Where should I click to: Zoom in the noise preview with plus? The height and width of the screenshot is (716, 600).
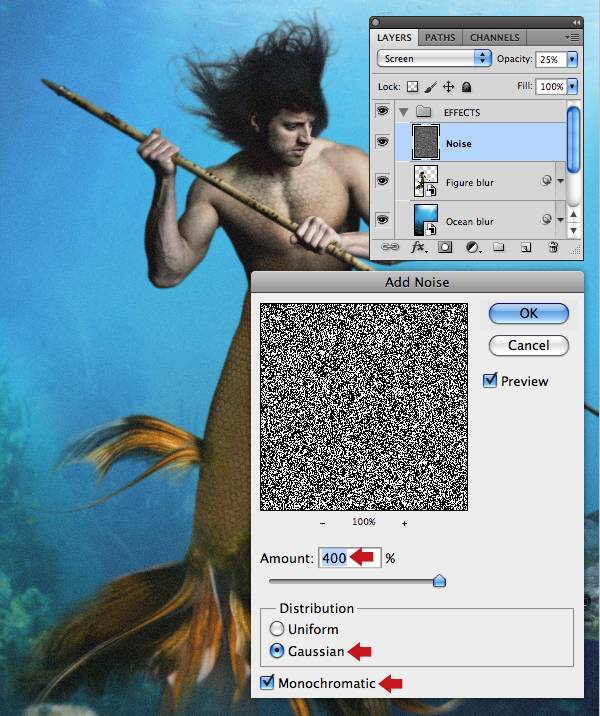click(x=404, y=523)
